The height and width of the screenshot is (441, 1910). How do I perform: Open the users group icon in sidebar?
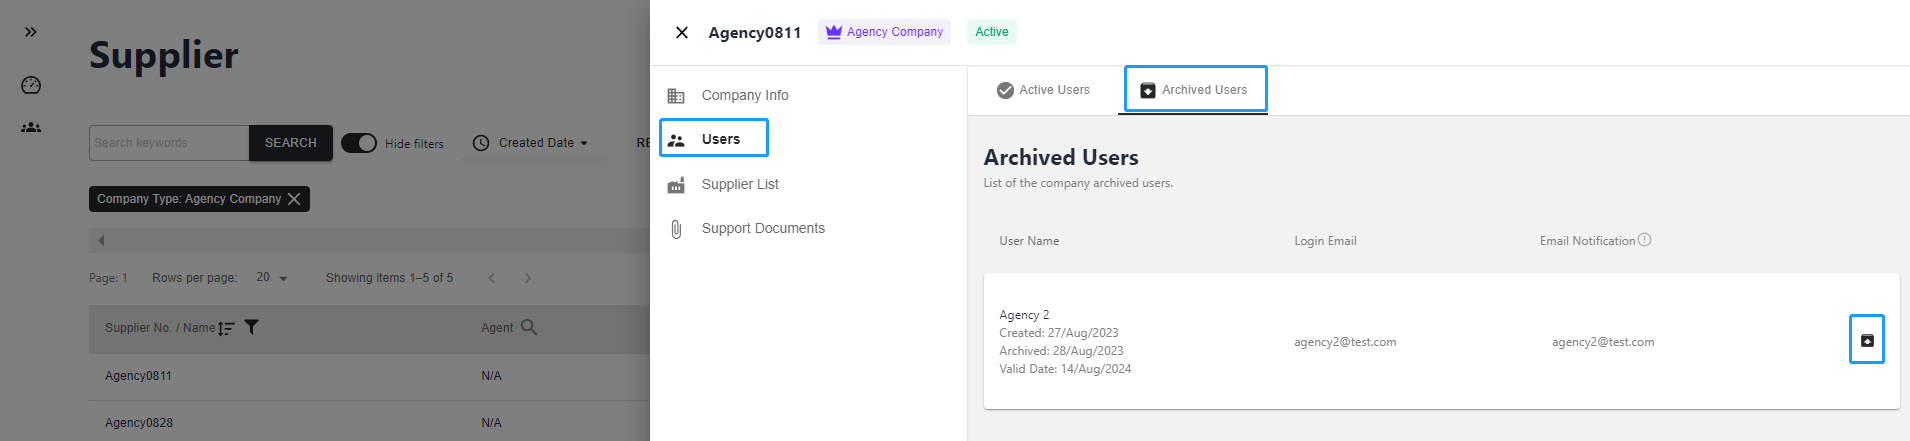coord(31,127)
